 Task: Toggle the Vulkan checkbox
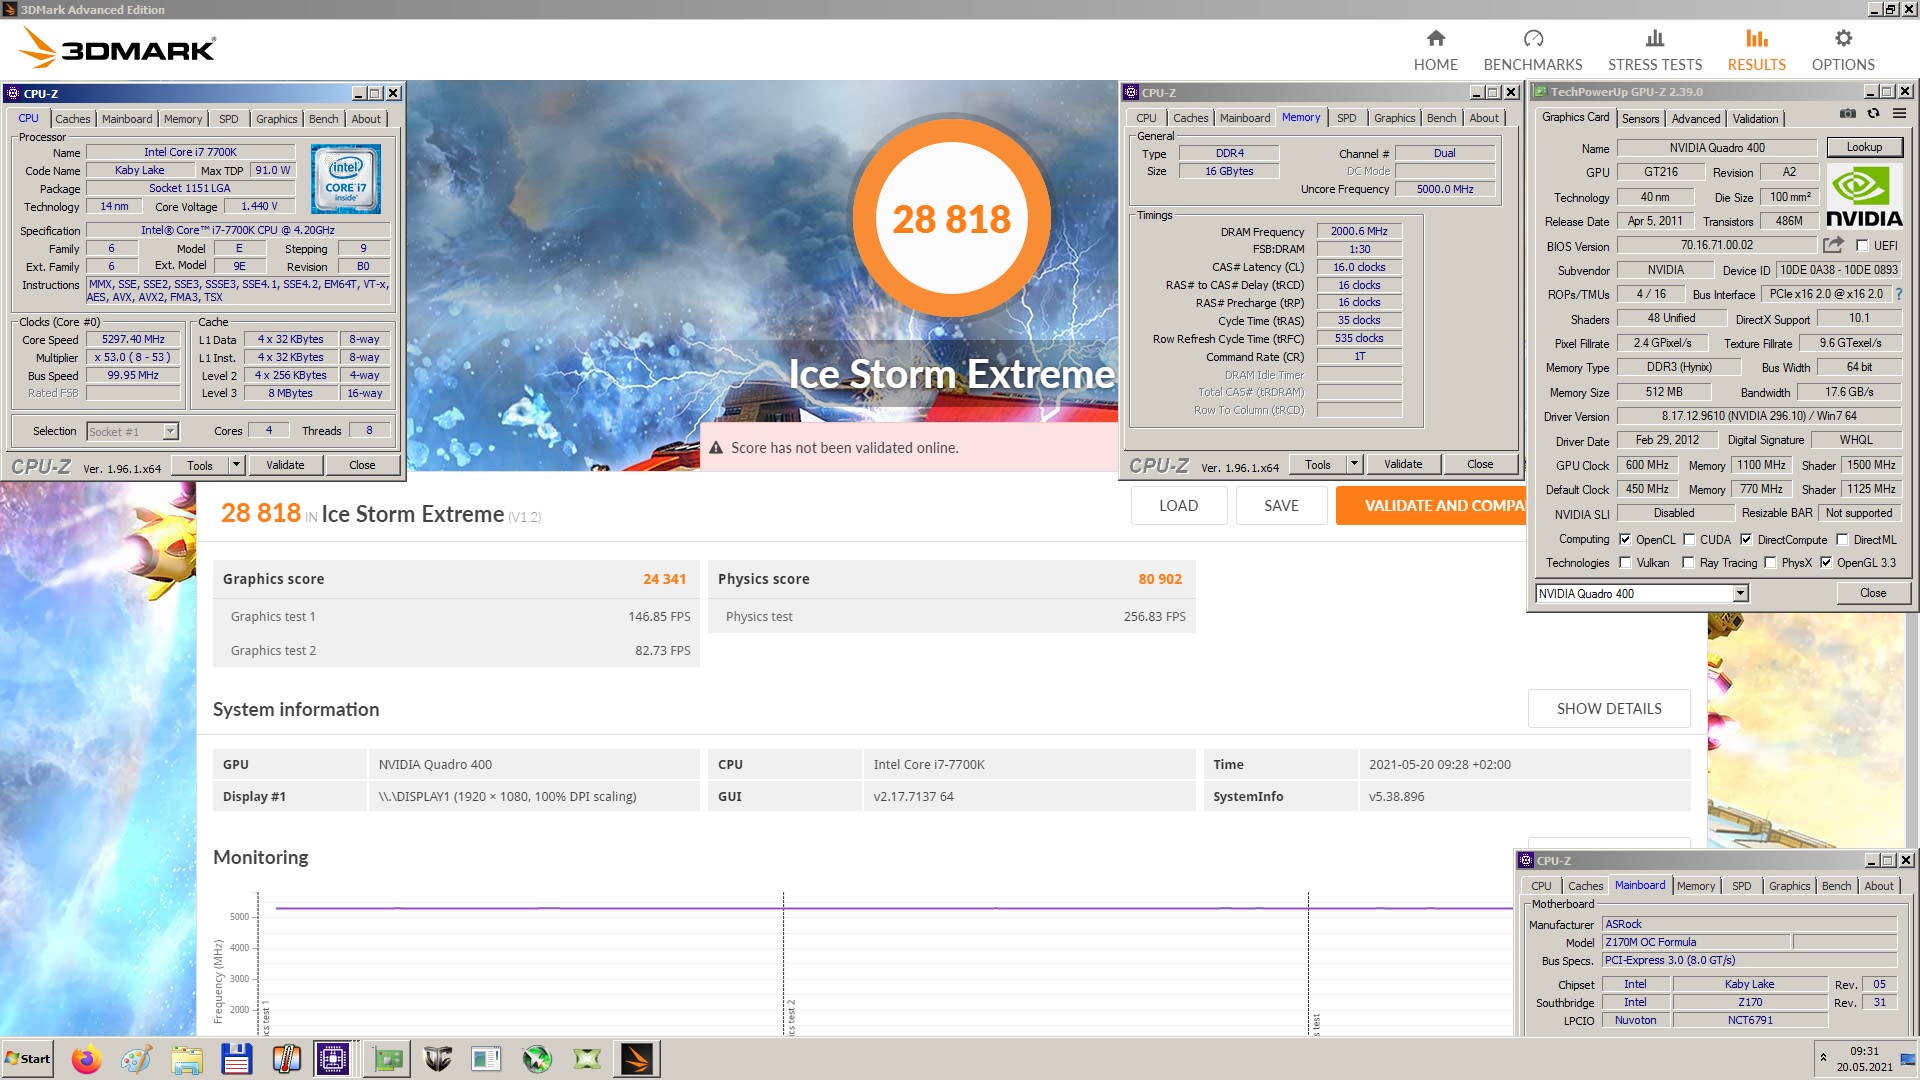click(1625, 563)
